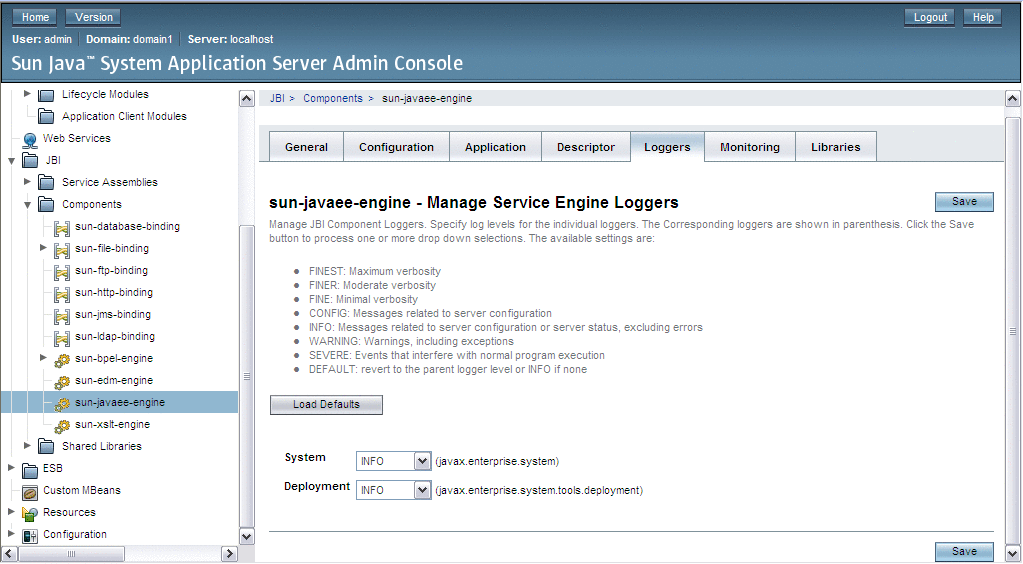1023x564 pixels.
Task: Expand the sun-file-binding node
Action: pos(43,248)
